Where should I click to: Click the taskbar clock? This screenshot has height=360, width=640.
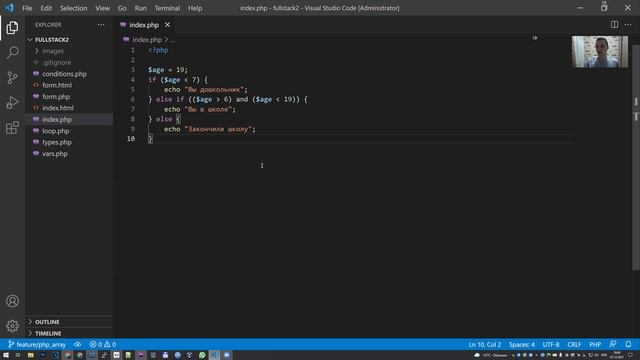tap(616, 355)
